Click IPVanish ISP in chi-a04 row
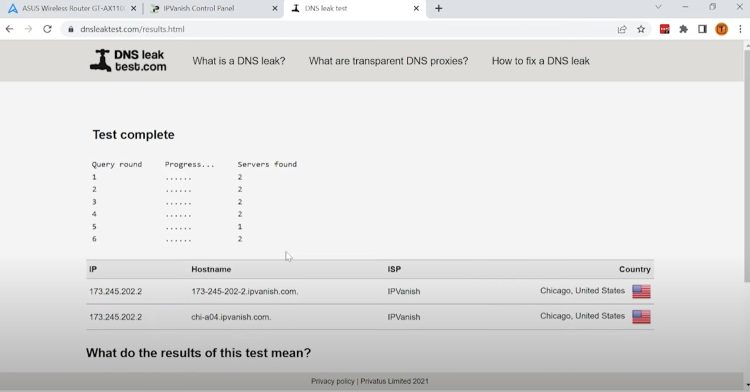Screen dimensions: 750x392 coord(404,316)
